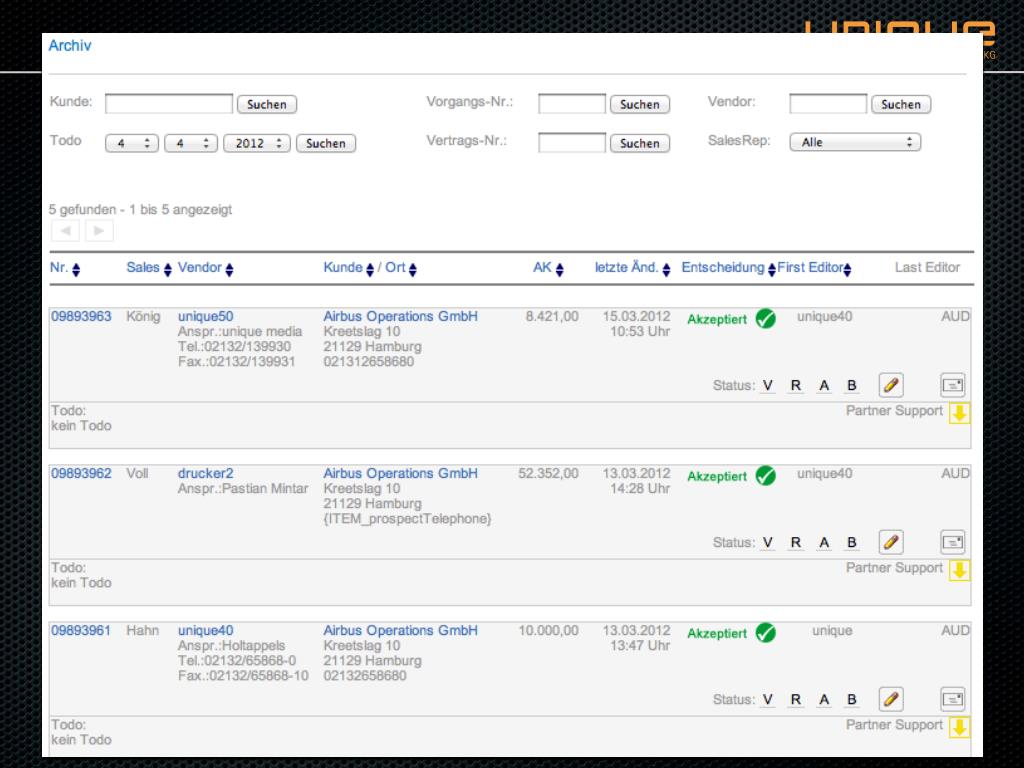Click Akzeptiert text for order 09893963
Viewport: 1024px width, 768px height.
[x=716, y=319]
